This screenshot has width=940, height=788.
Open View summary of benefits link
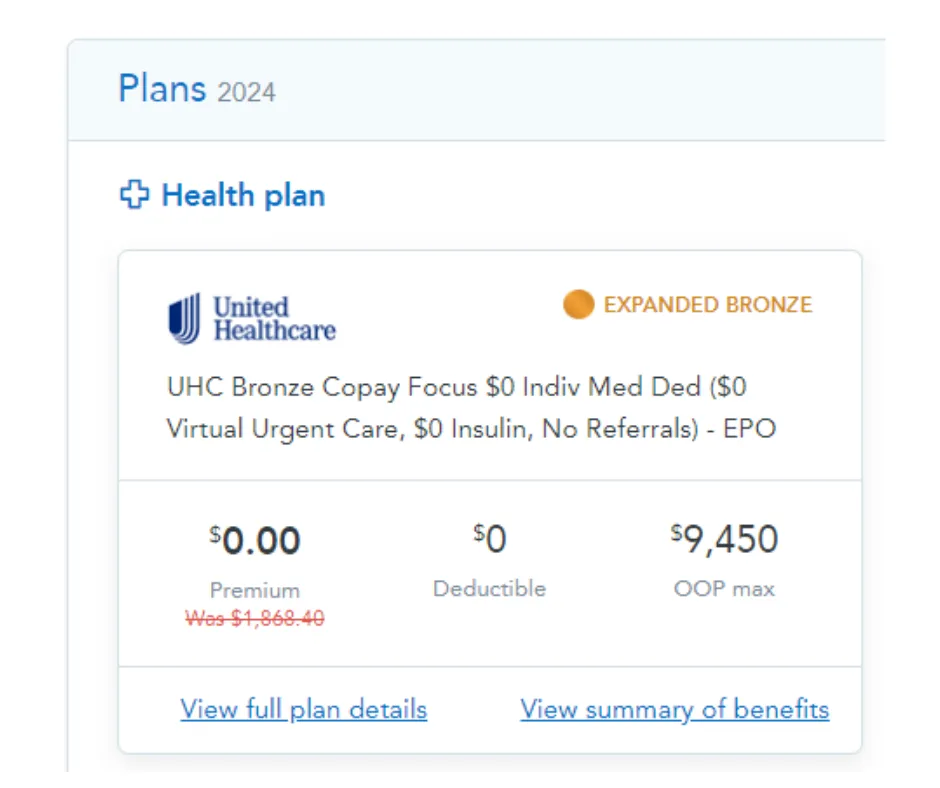tap(674, 710)
